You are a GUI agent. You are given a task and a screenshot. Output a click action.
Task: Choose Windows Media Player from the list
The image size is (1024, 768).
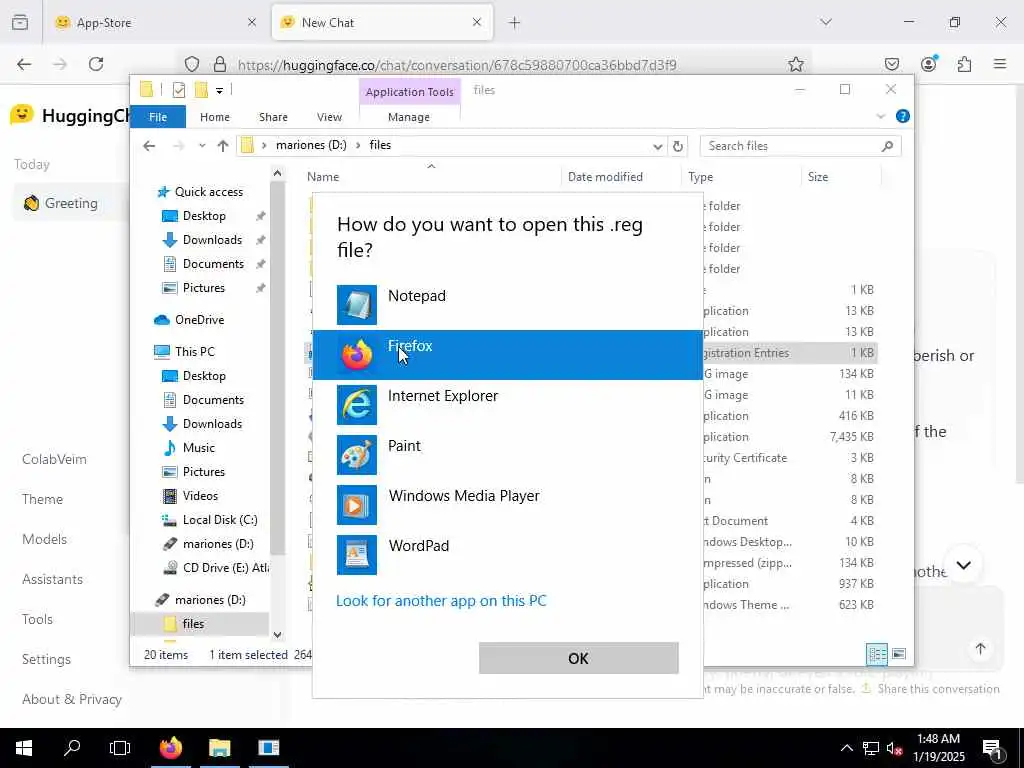pos(507,504)
